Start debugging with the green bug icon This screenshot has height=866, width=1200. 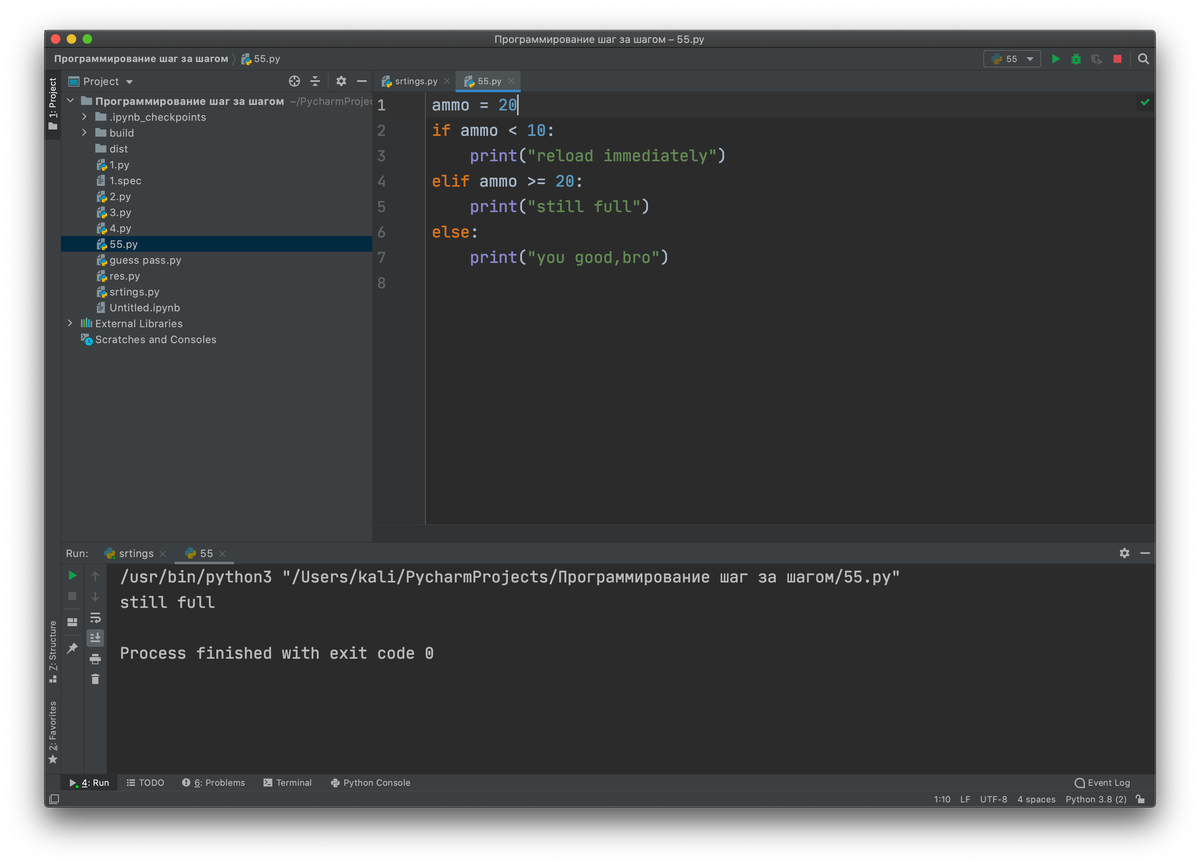1076,59
